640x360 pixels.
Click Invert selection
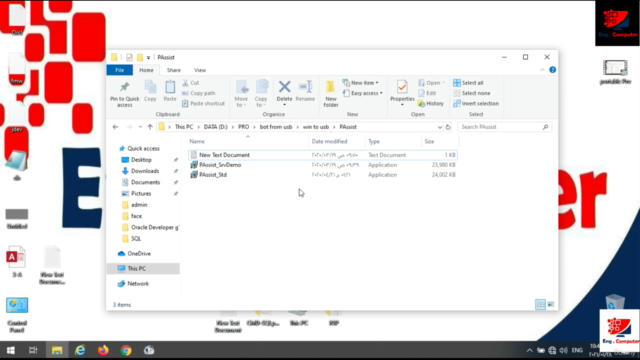click(x=476, y=104)
